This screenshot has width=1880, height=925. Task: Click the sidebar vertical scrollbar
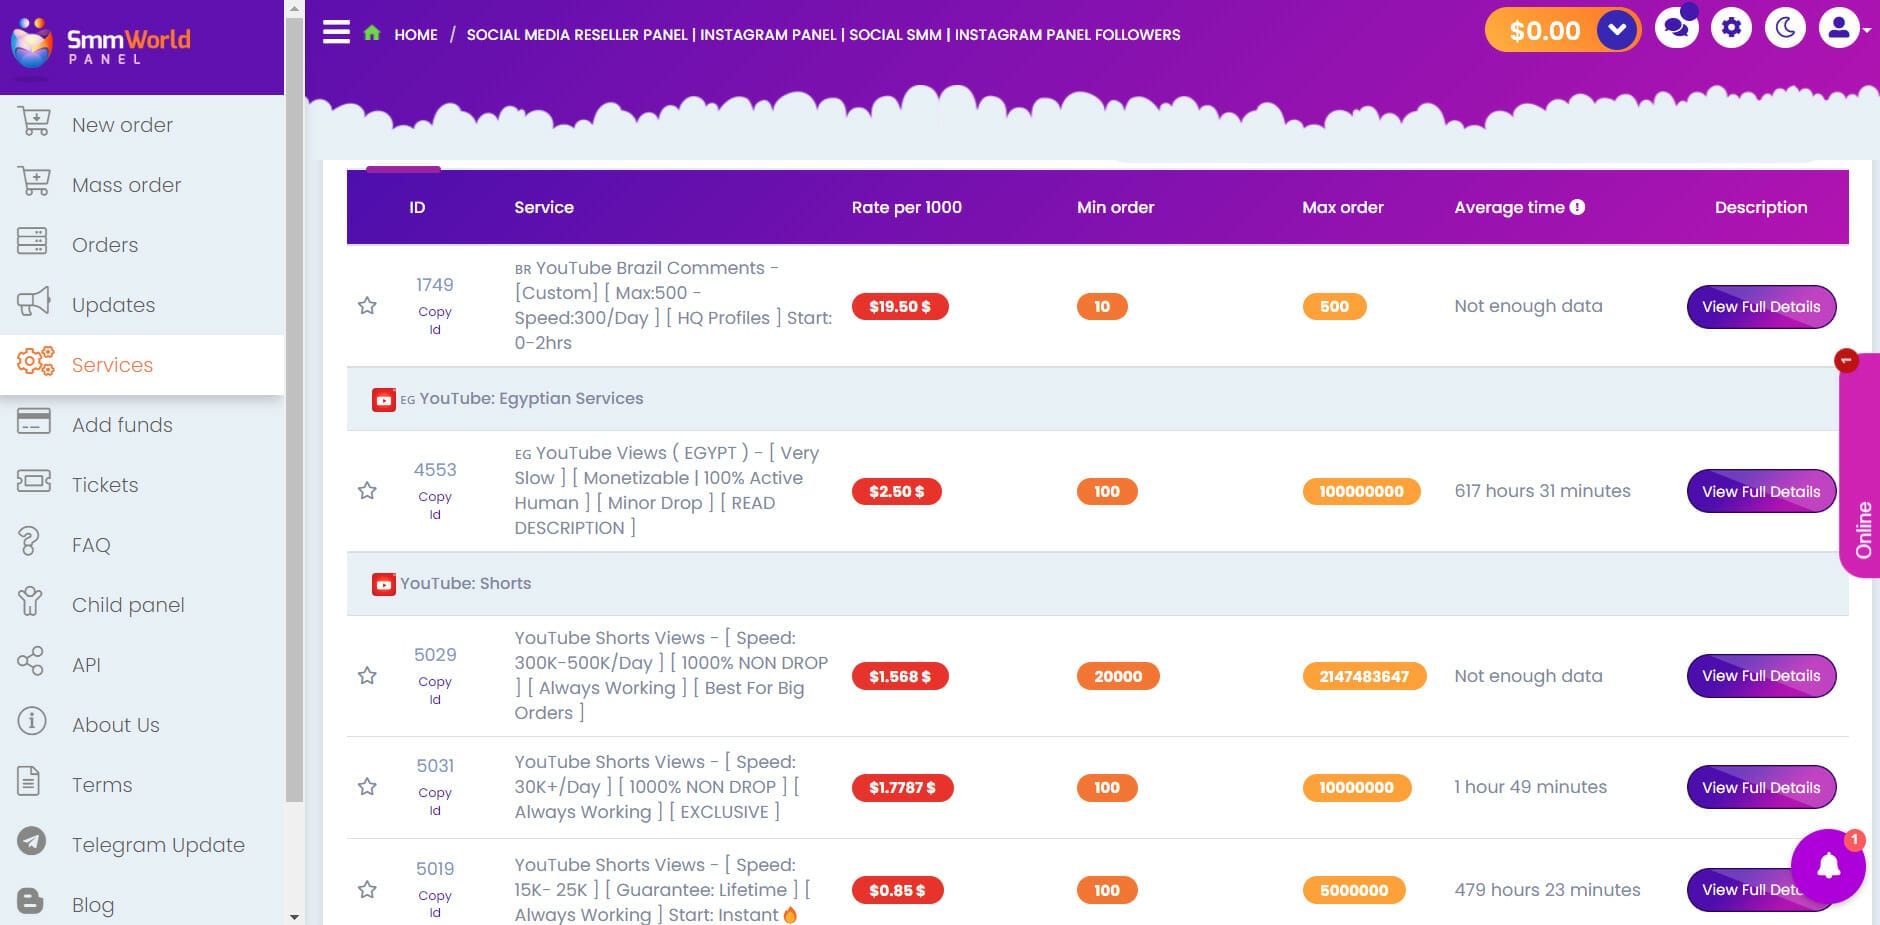(293, 450)
